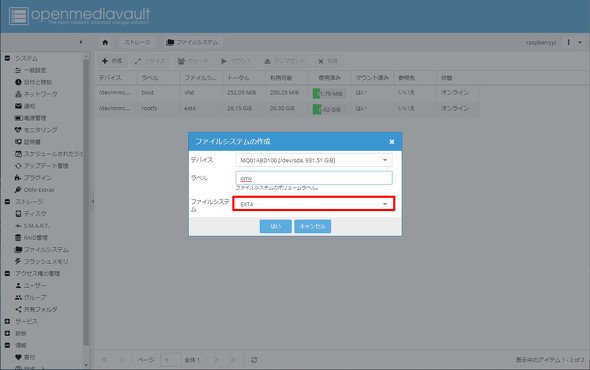This screenshot has height=370, width=590.
Task: Confirm with the はい button
Action: 275,226
